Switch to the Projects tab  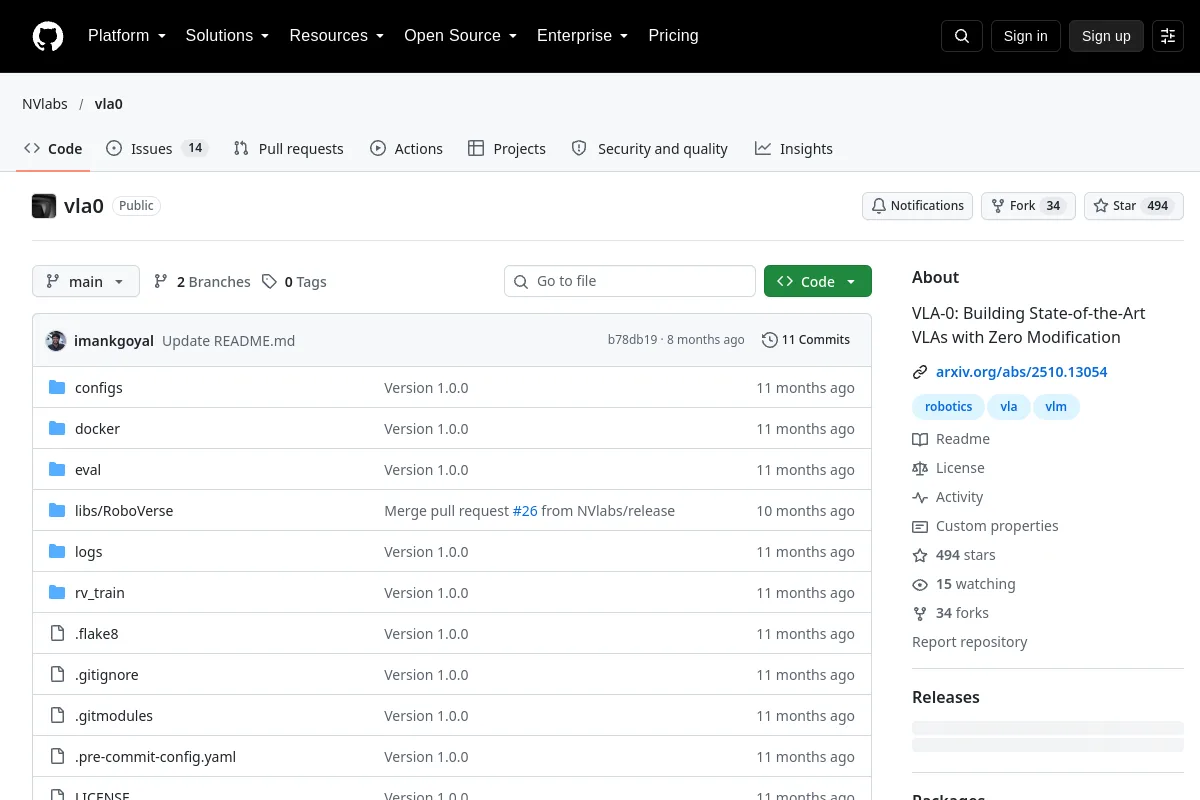click(507, 149)
